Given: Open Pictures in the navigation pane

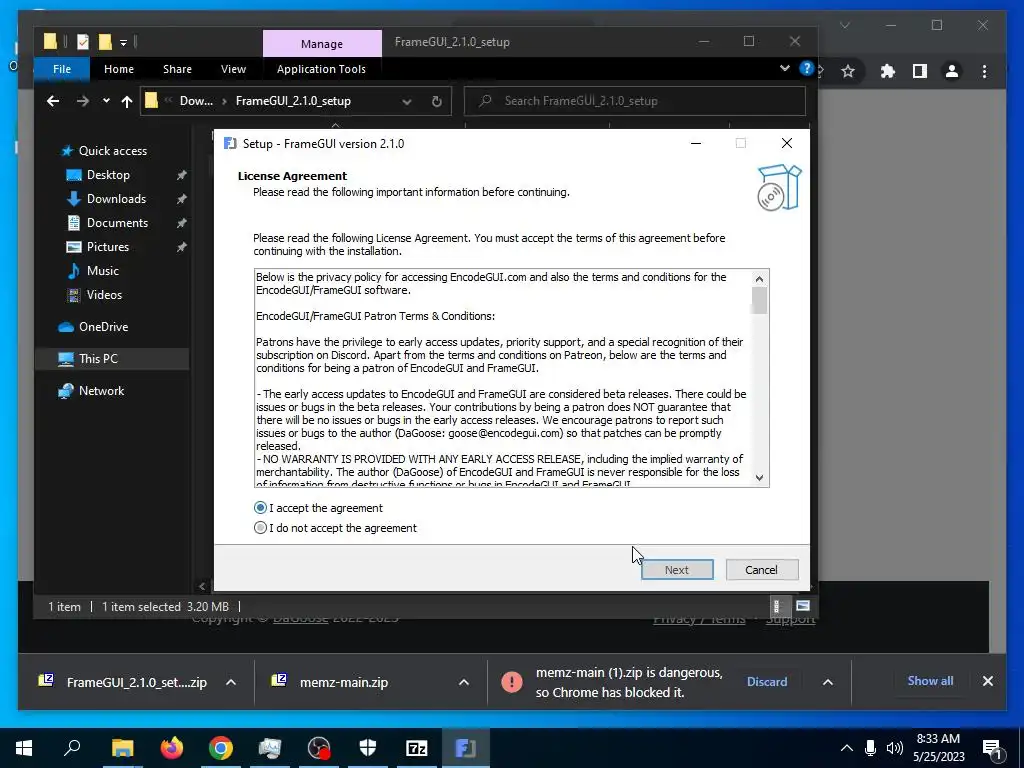Looking at the screenshot, I should [98, 247].
